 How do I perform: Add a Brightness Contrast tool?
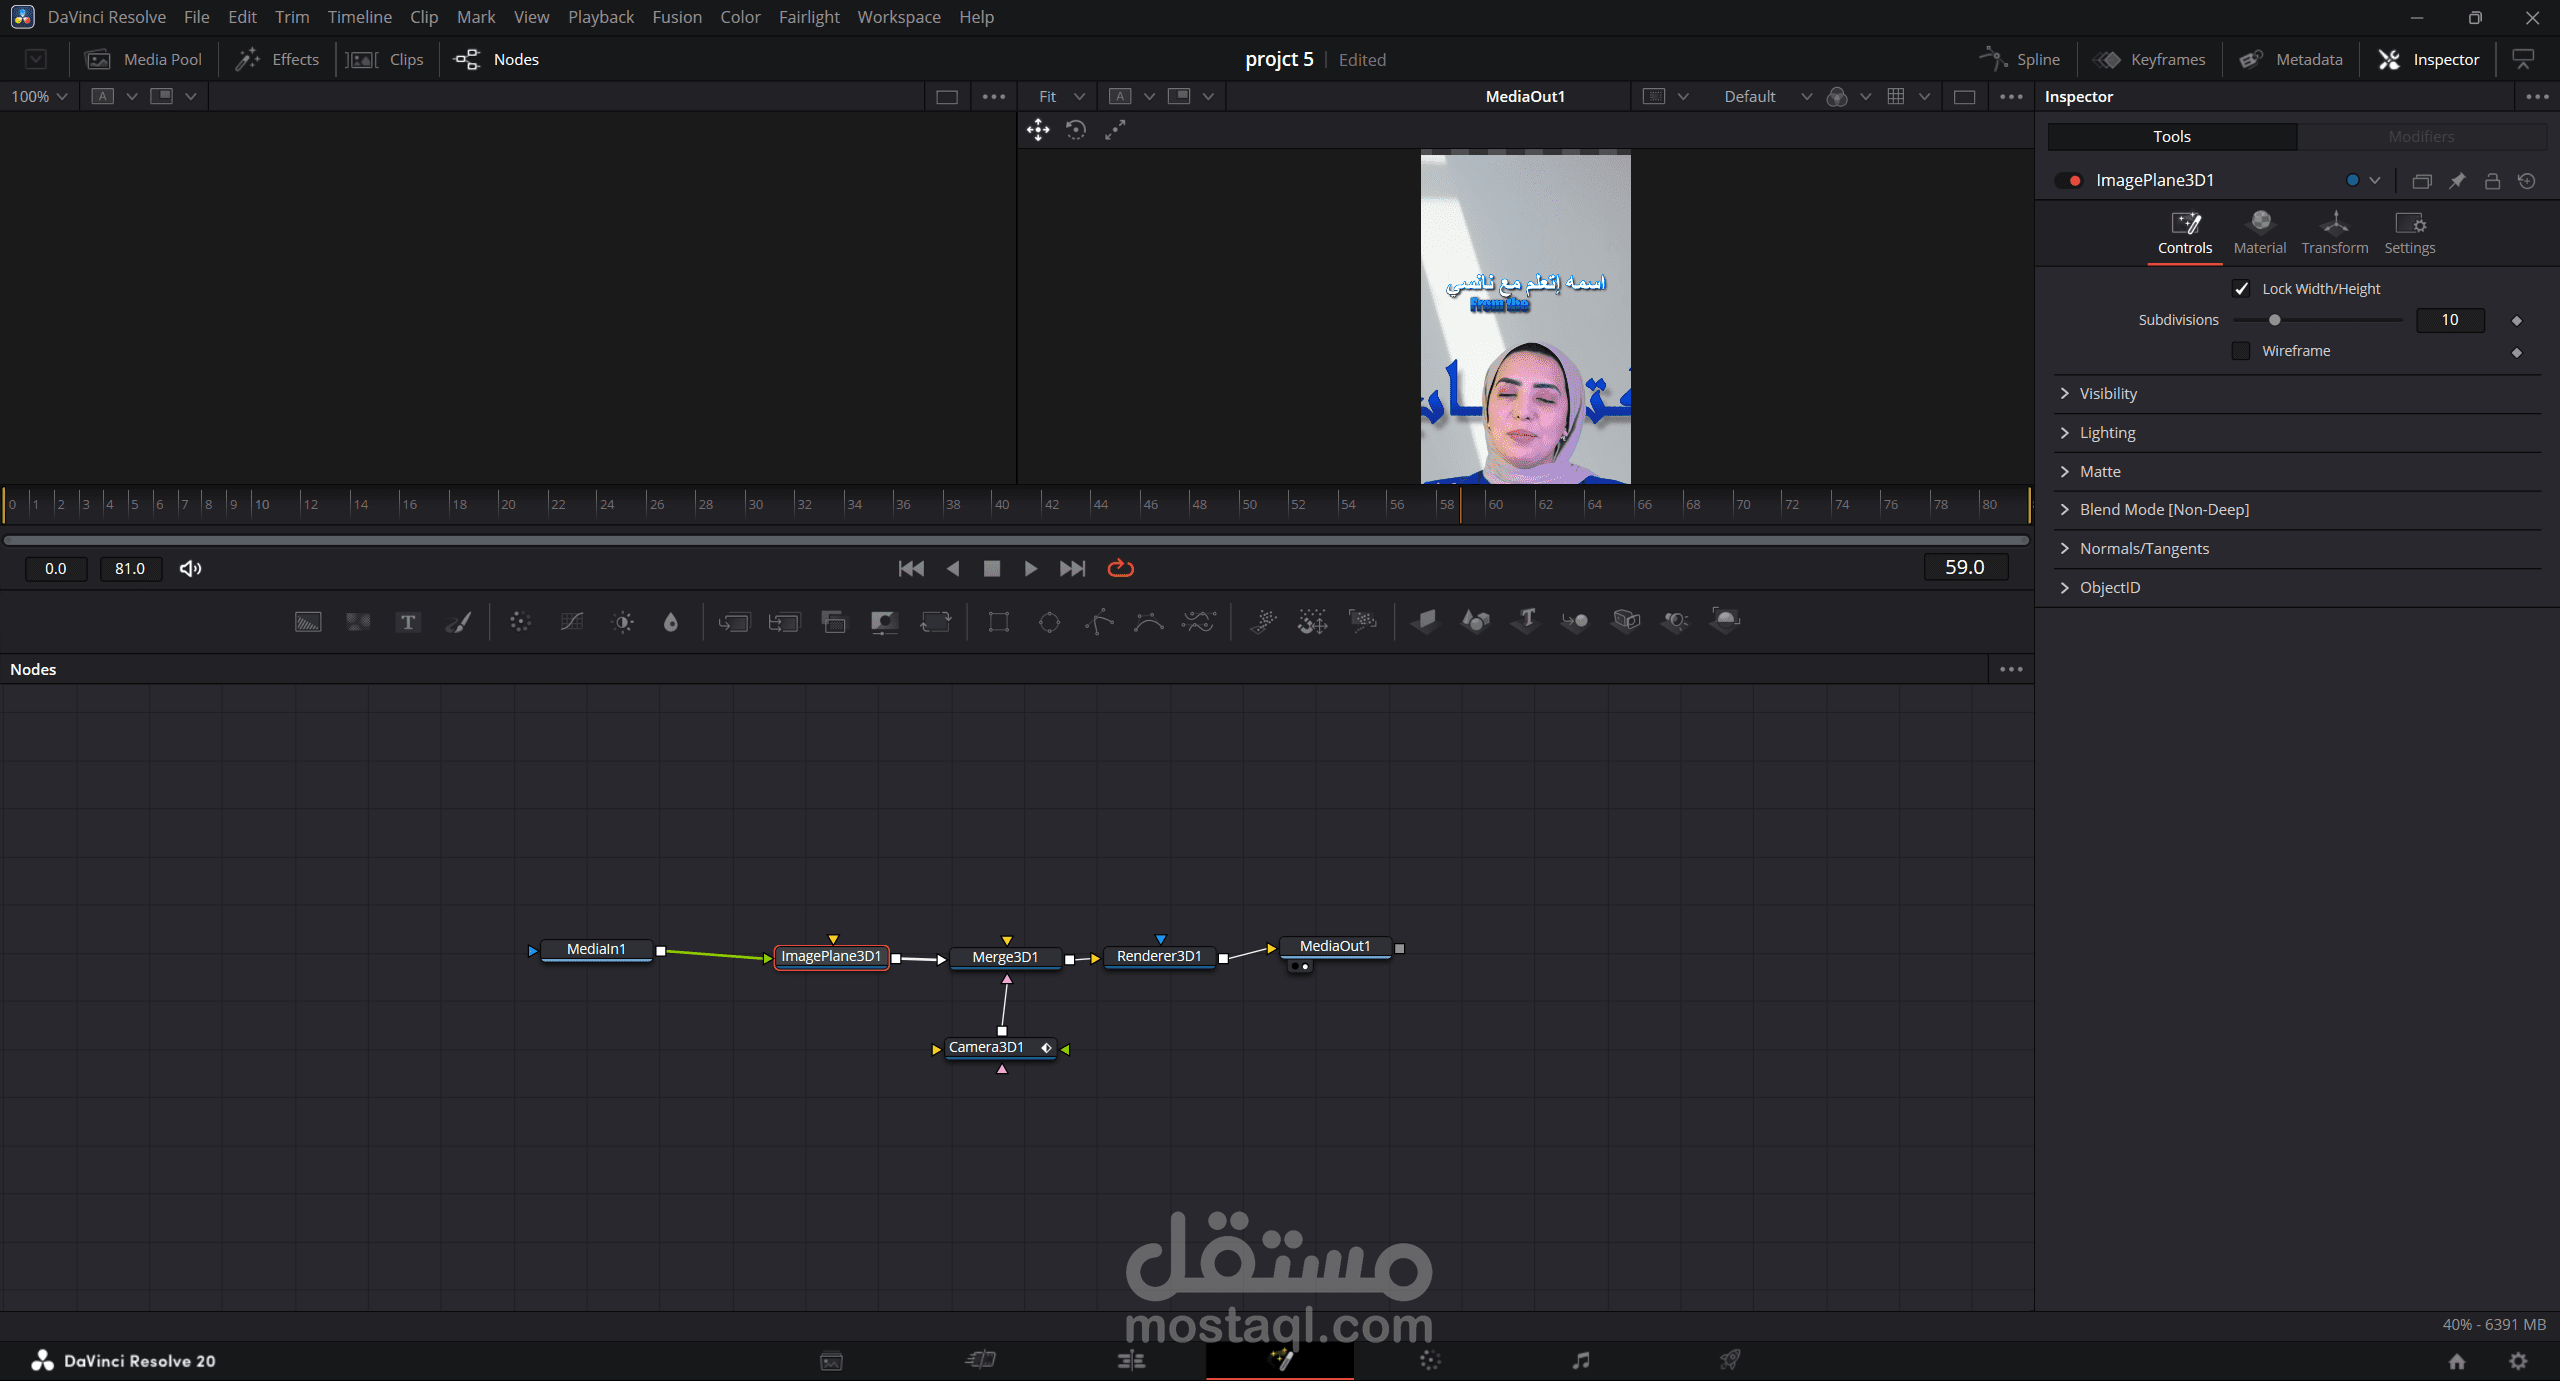623,622
